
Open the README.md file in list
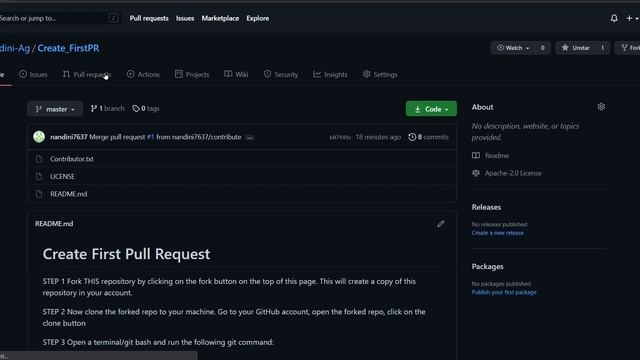[69, 194]
